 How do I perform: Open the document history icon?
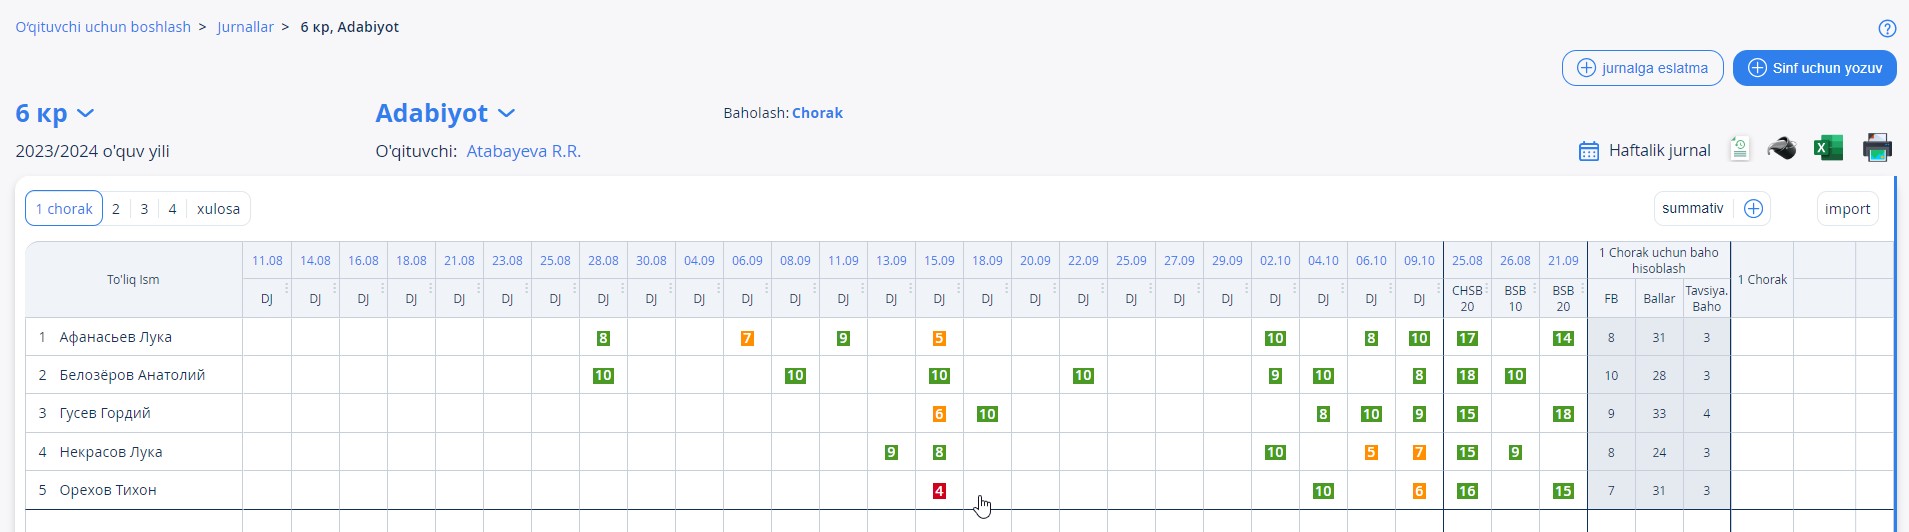1740,149
